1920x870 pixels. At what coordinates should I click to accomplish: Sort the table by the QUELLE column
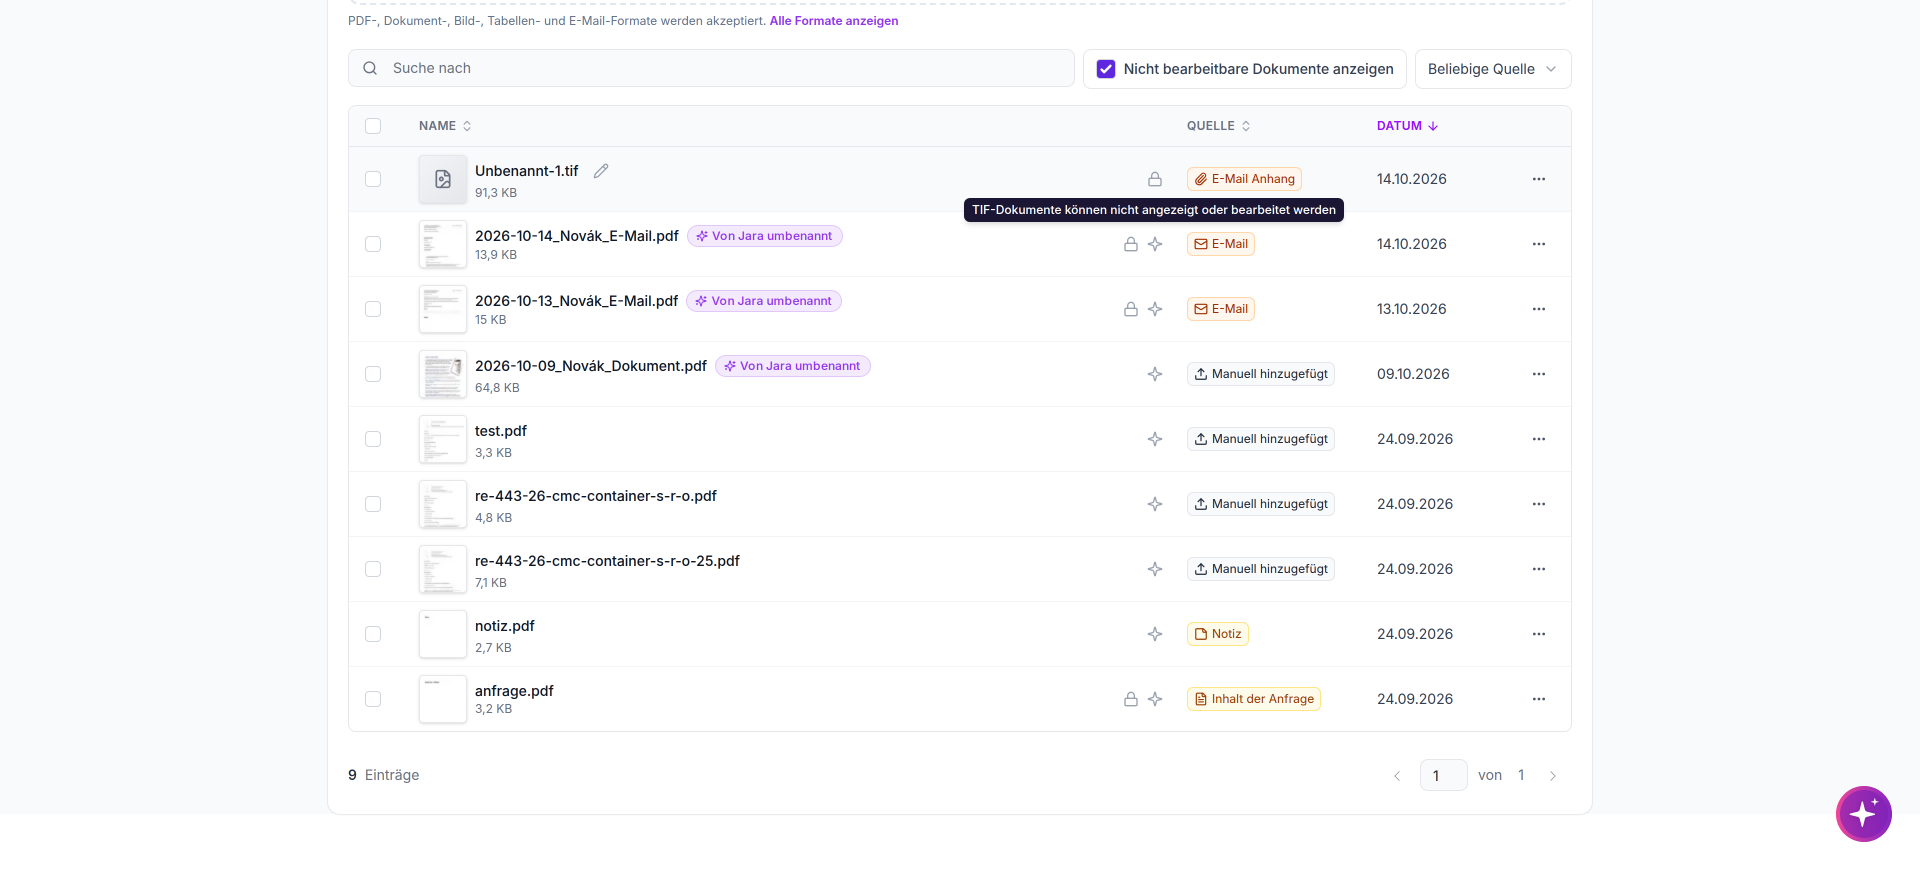click(x=1218, y=126)
